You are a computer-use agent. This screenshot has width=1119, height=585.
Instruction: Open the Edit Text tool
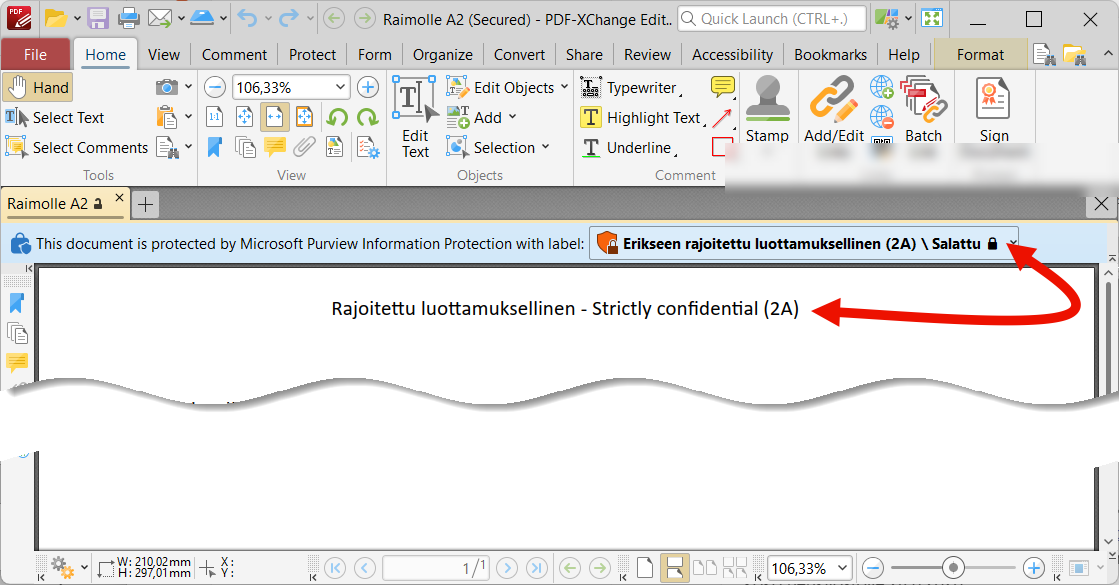pyautogui.click(x=415, y=118)
